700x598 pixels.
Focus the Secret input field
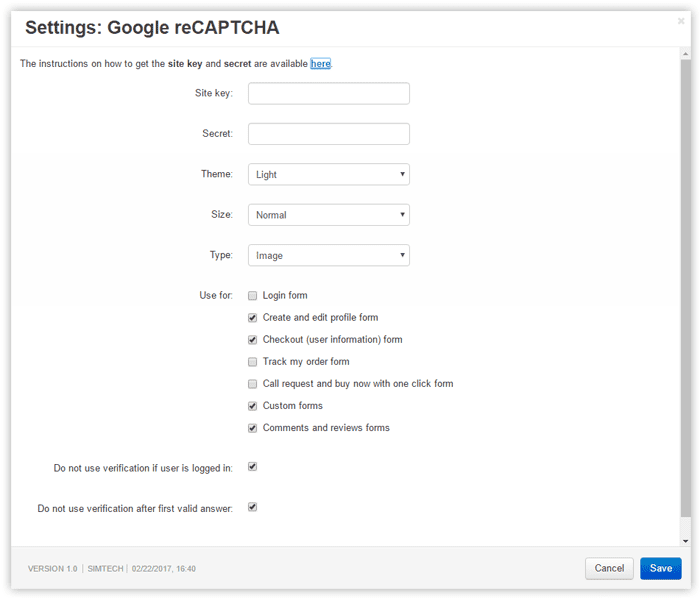(329, 134)
